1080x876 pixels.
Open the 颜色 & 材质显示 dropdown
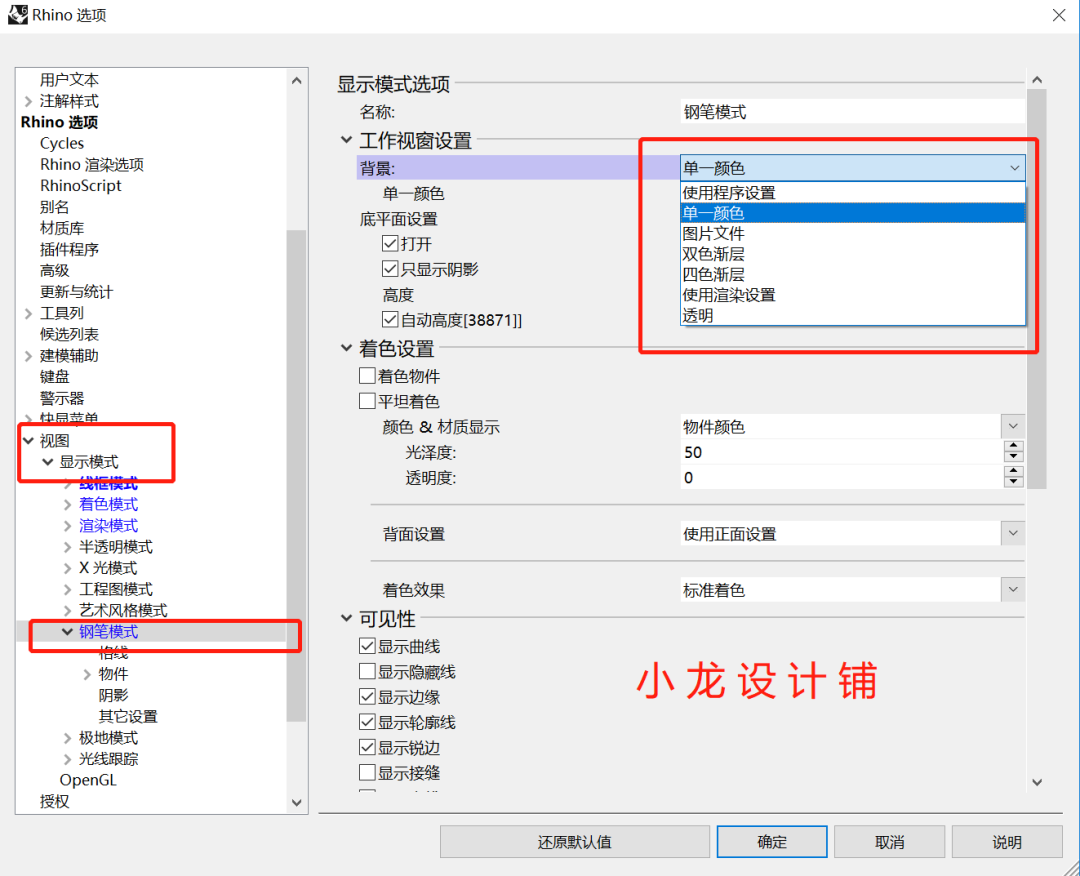(1012, 426)
